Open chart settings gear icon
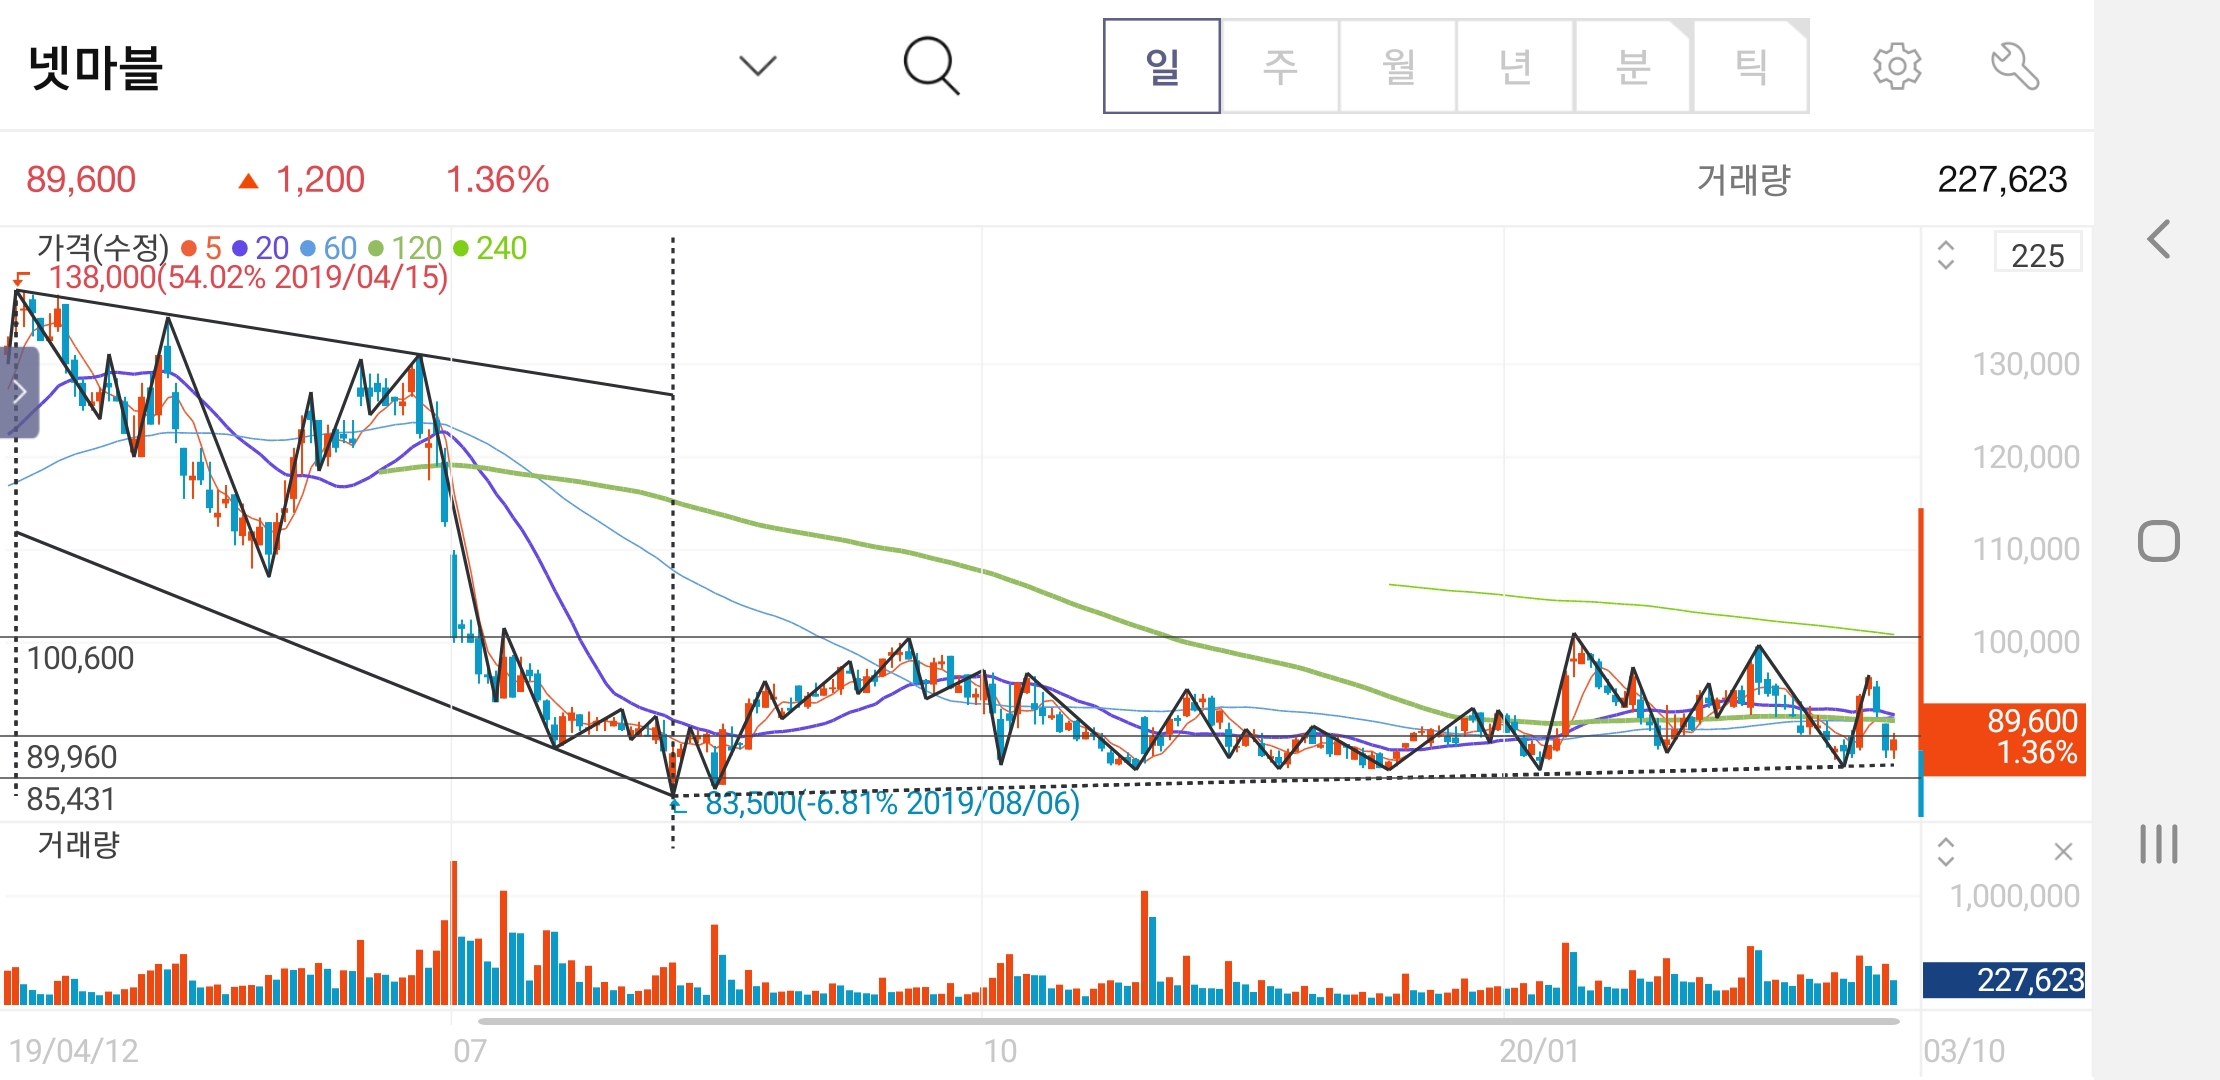2220x1080 pixels. click(x=1897, y=67)
